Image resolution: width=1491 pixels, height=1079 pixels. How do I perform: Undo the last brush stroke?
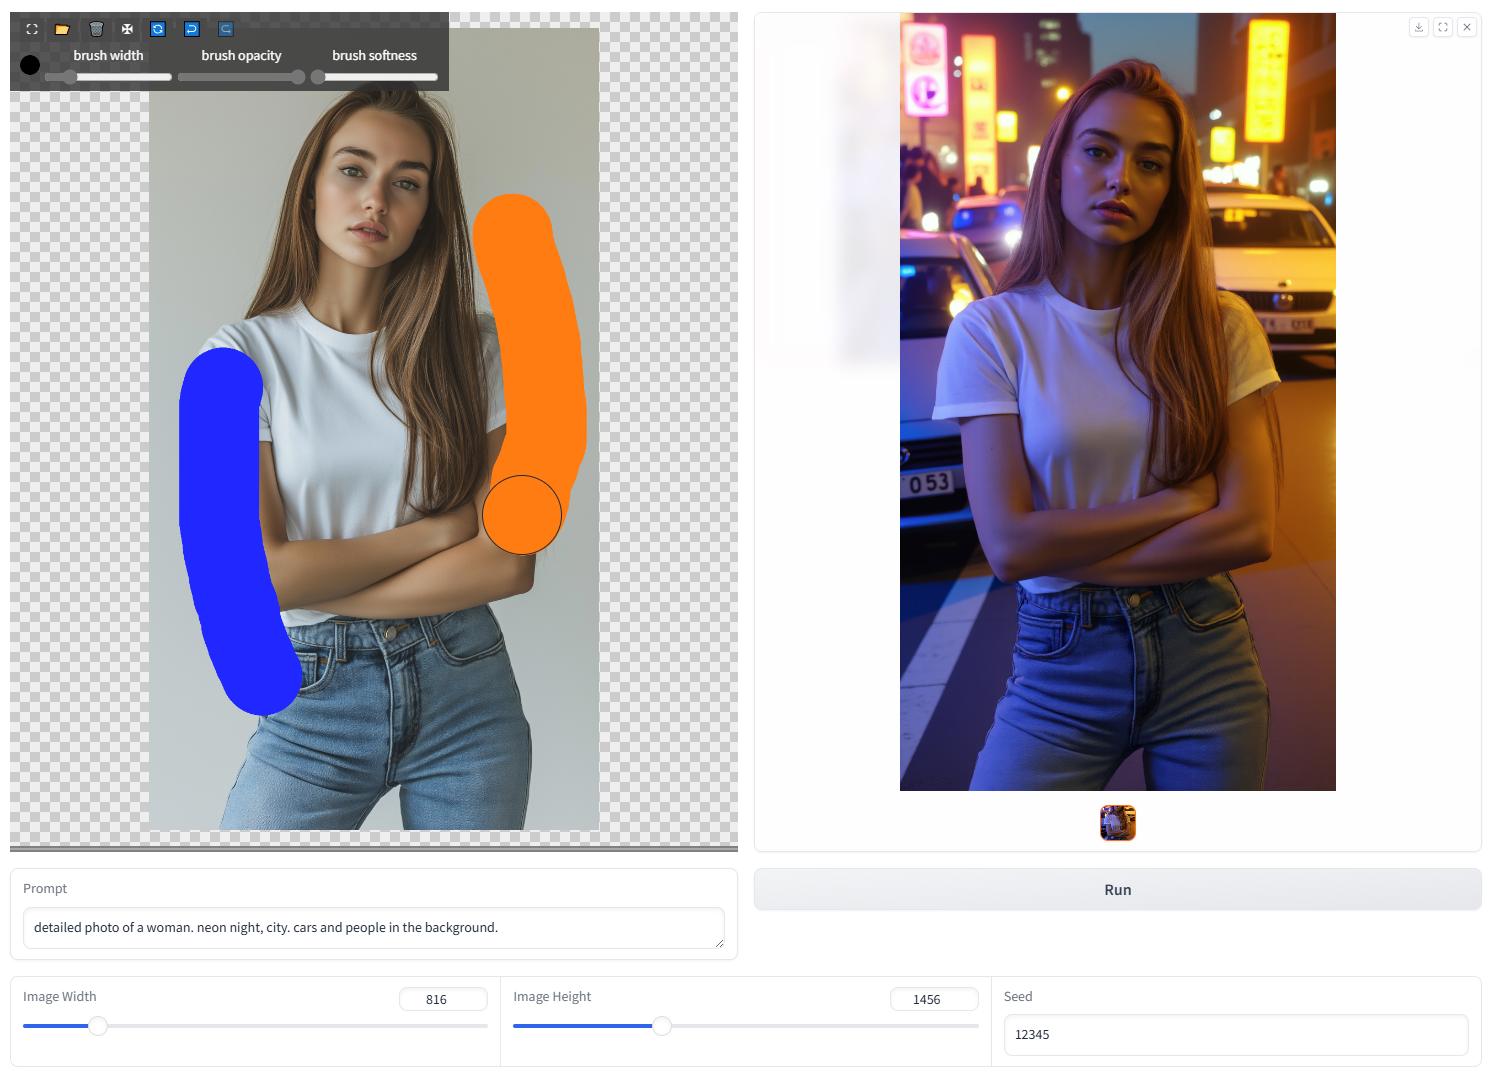191,29
